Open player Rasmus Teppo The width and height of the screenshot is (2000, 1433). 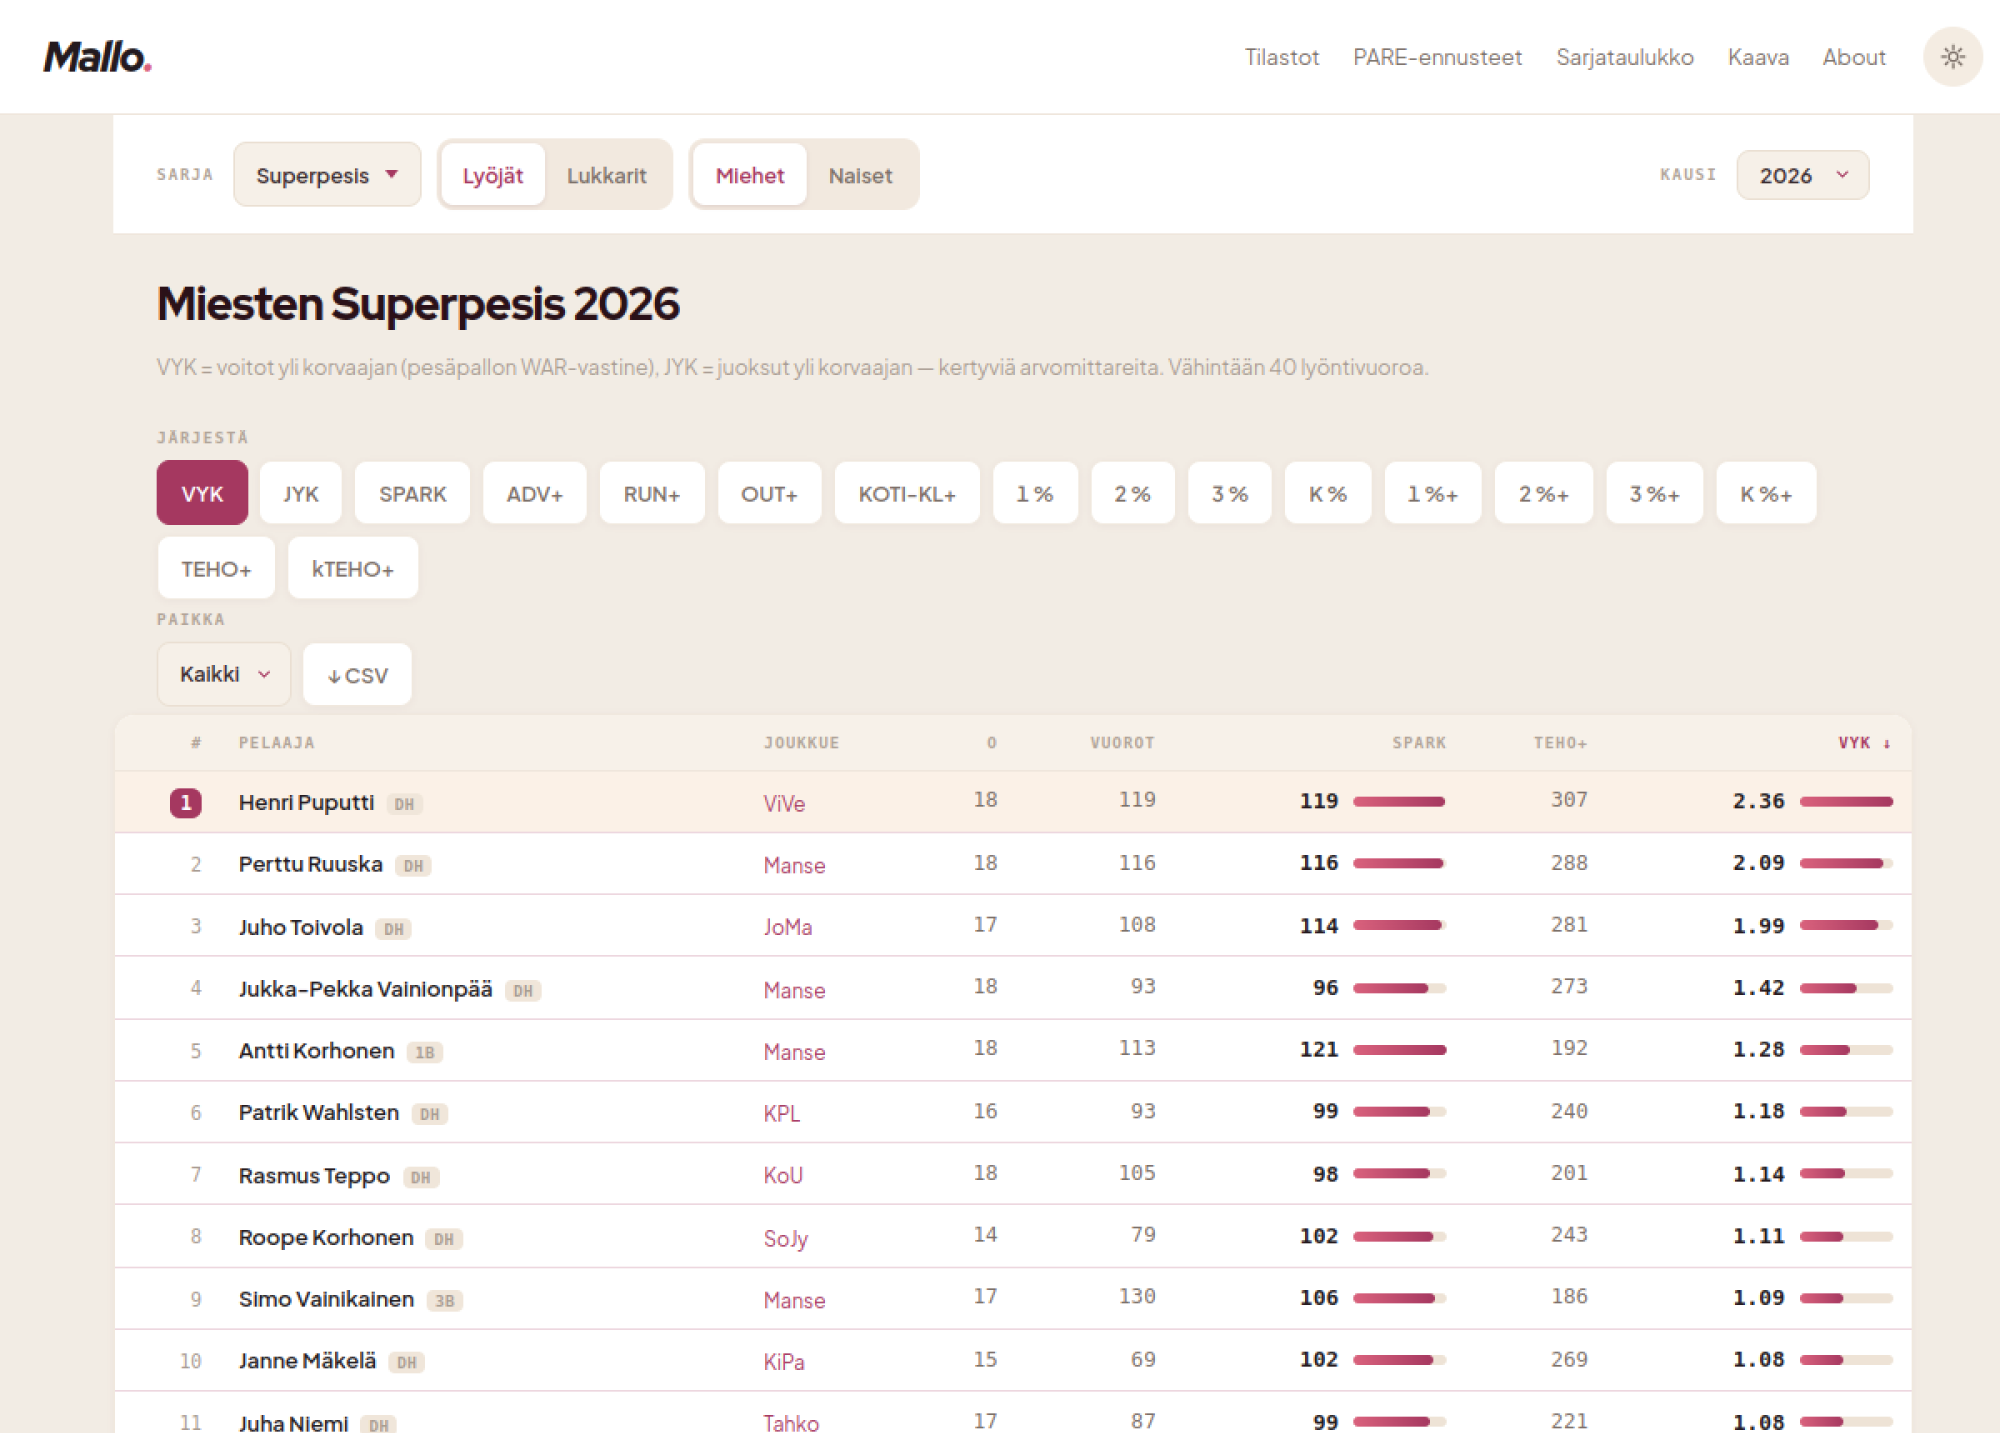pyautogui.click(x=314, y=1175)
